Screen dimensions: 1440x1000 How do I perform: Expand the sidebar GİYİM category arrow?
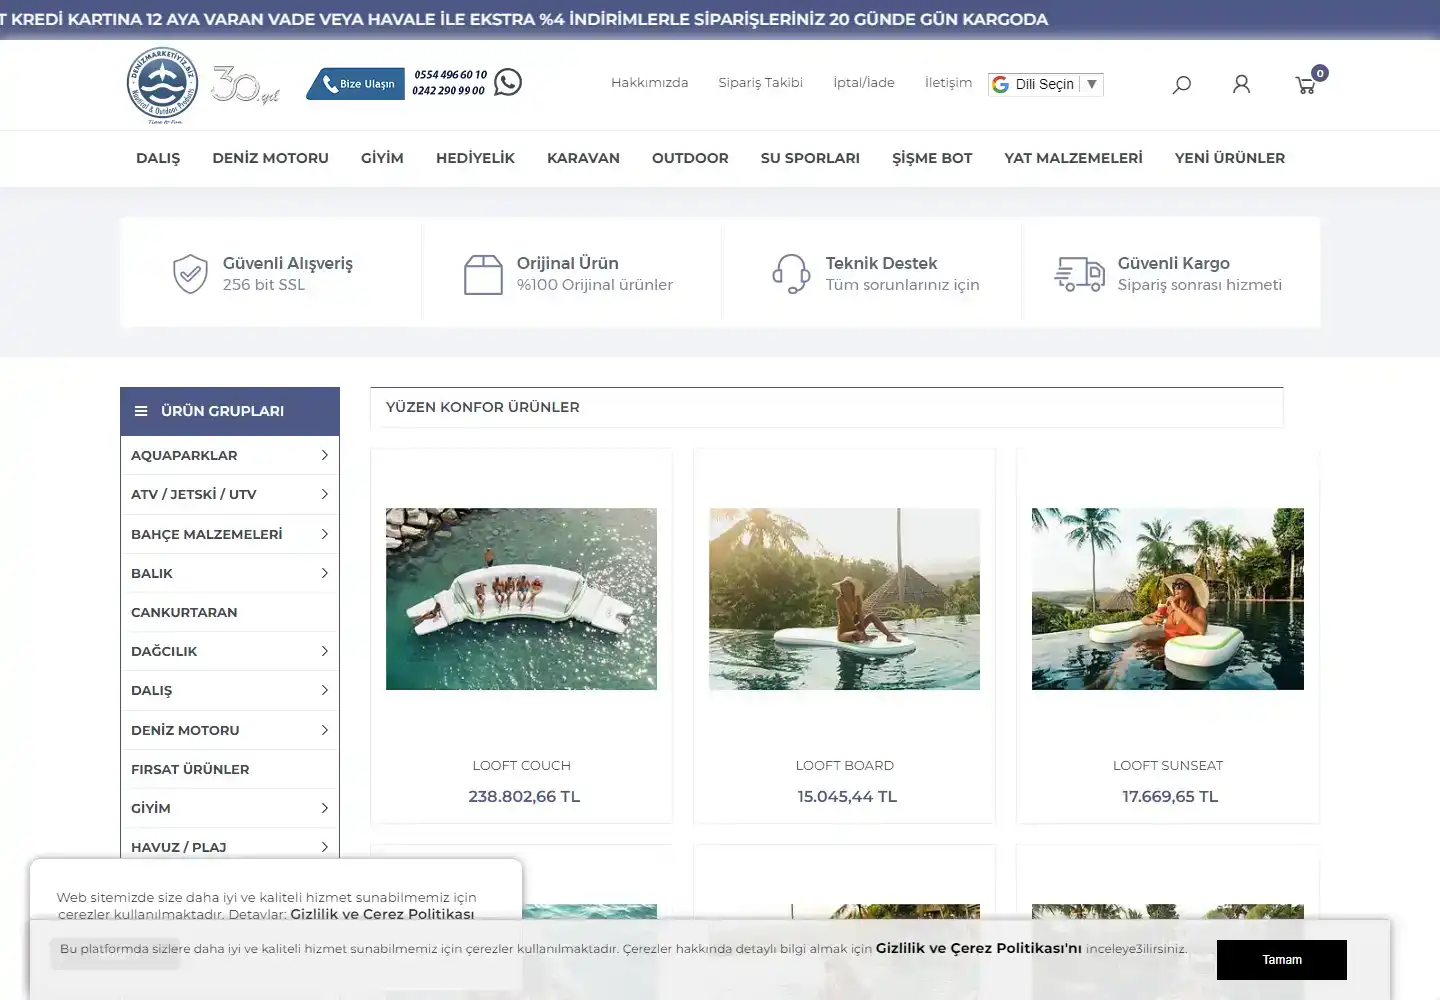(324, 808)
